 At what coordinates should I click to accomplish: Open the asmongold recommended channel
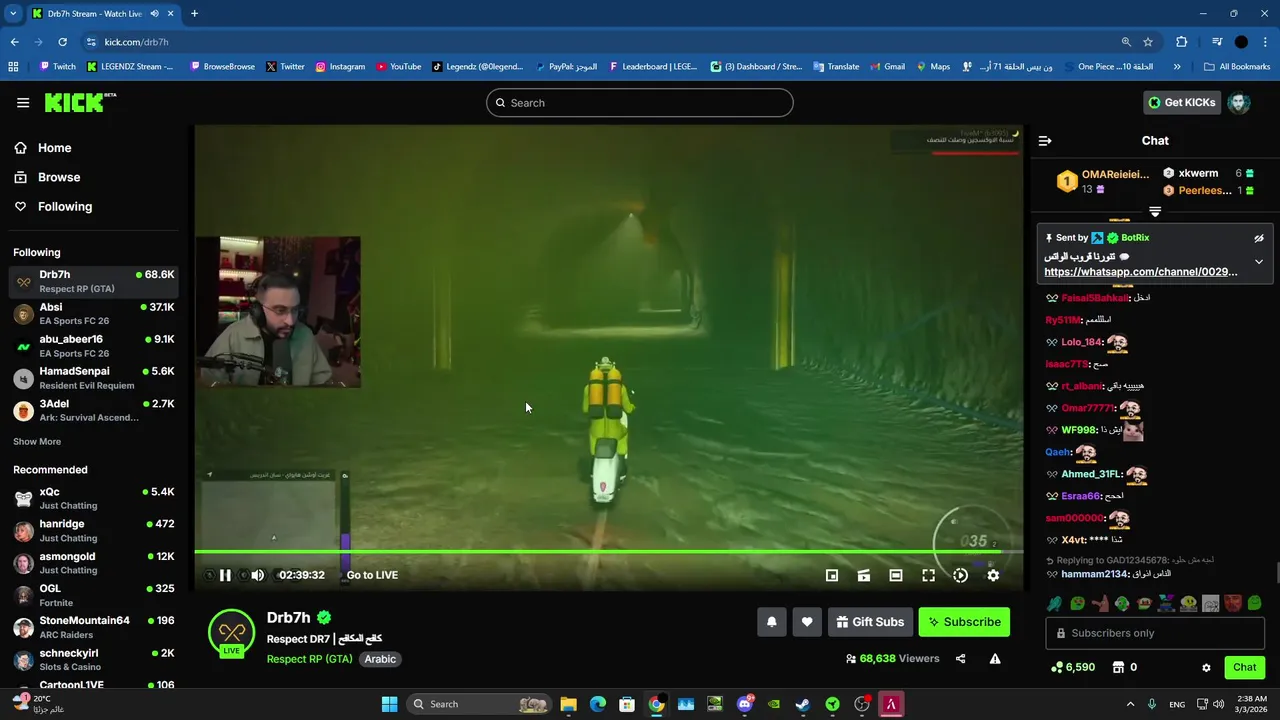[x=95, y=563]
